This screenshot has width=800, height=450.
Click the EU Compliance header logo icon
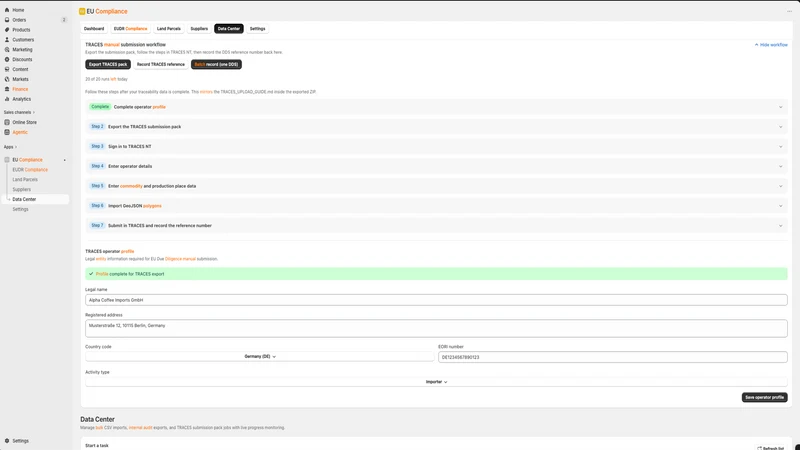point(82,11)
